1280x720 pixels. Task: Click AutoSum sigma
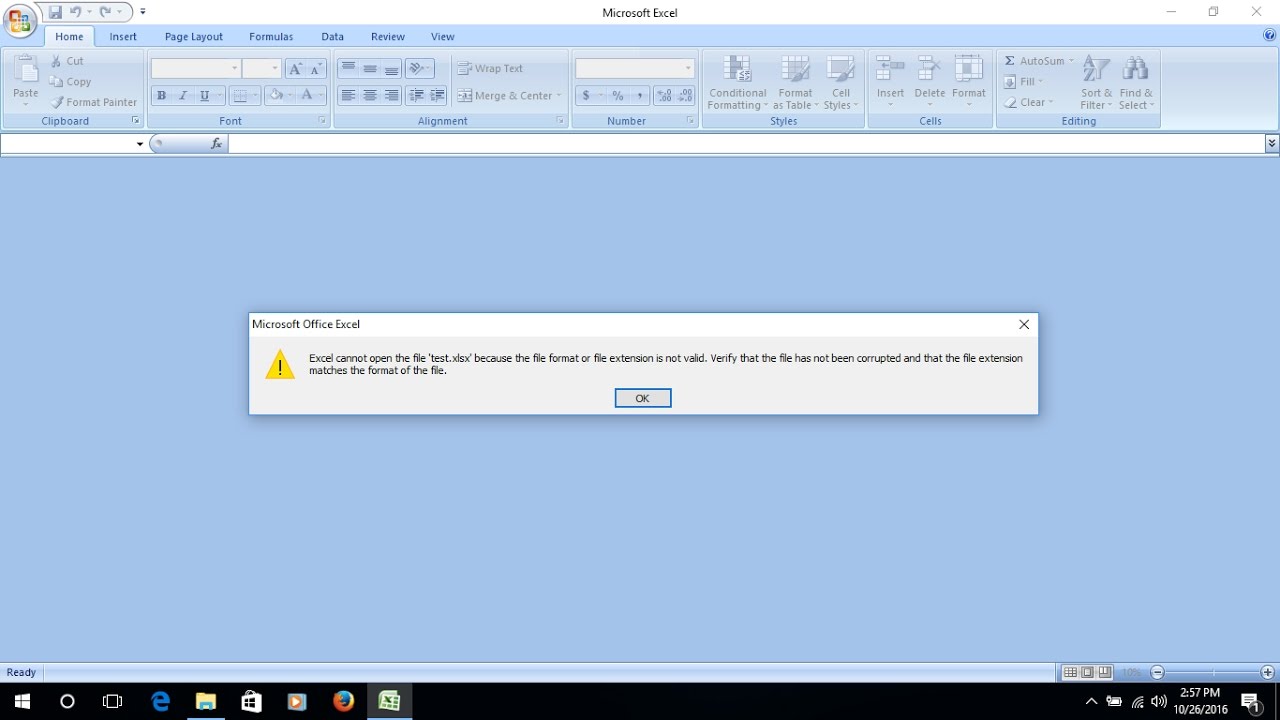tap(1038, 61)
